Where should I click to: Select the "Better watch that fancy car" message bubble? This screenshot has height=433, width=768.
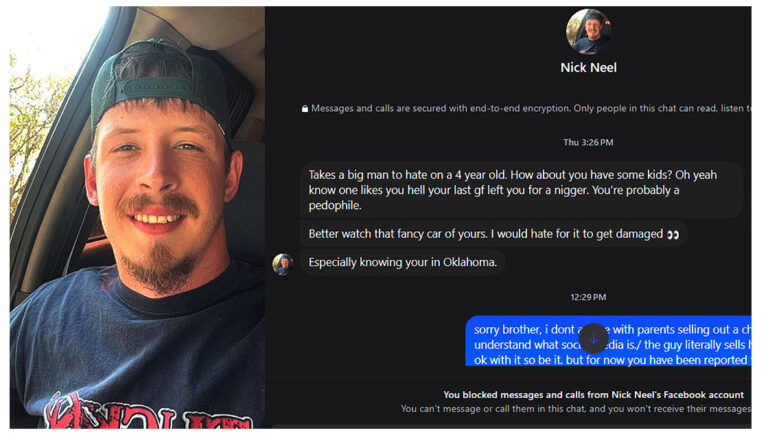494,234
